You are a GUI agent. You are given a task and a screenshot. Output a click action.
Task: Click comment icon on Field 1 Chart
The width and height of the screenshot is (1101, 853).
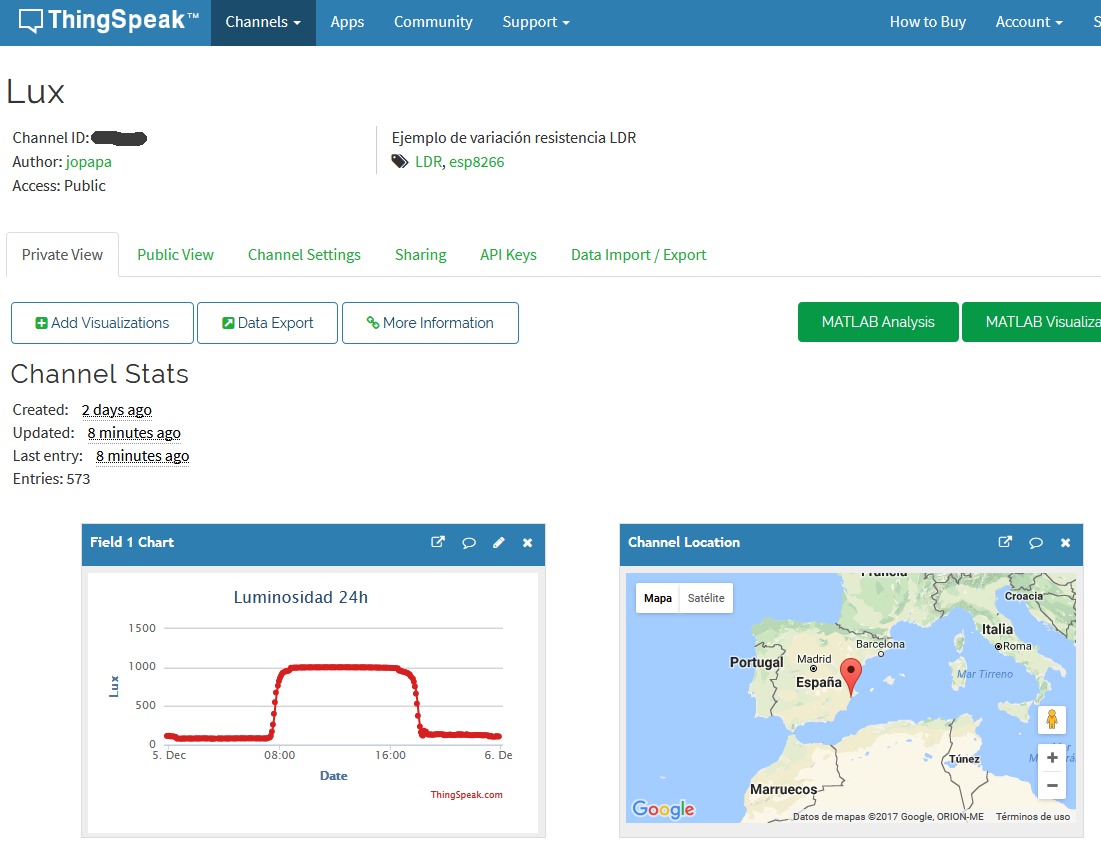(x=468, y=543)
